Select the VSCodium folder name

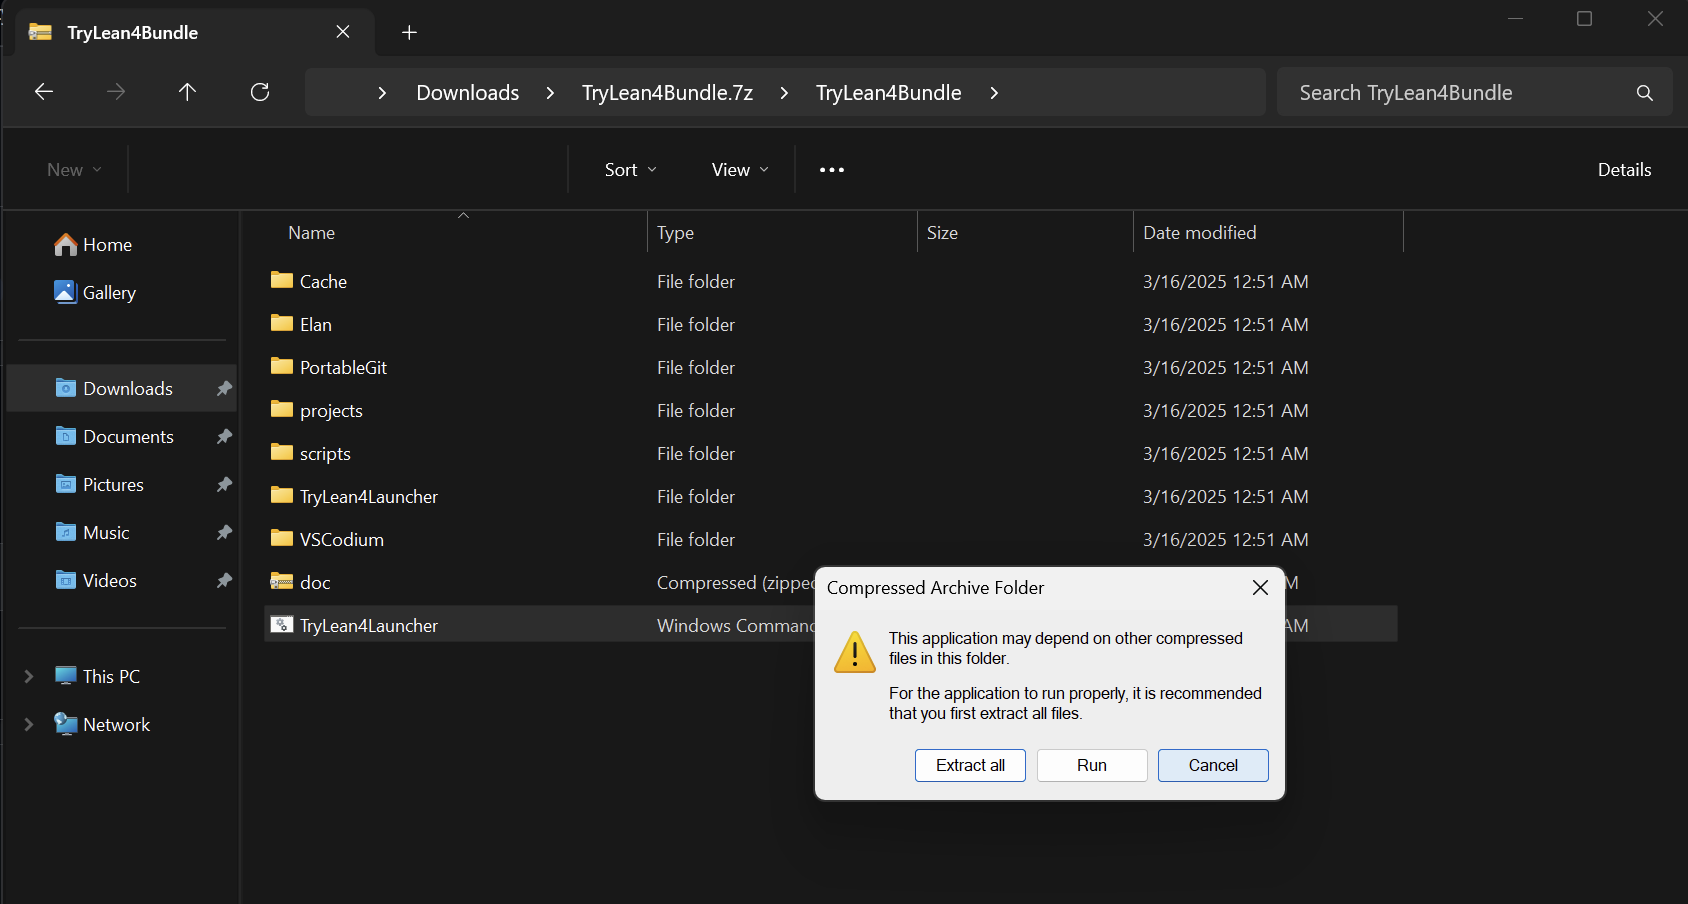pyautogui.click(x=341, y=540)
